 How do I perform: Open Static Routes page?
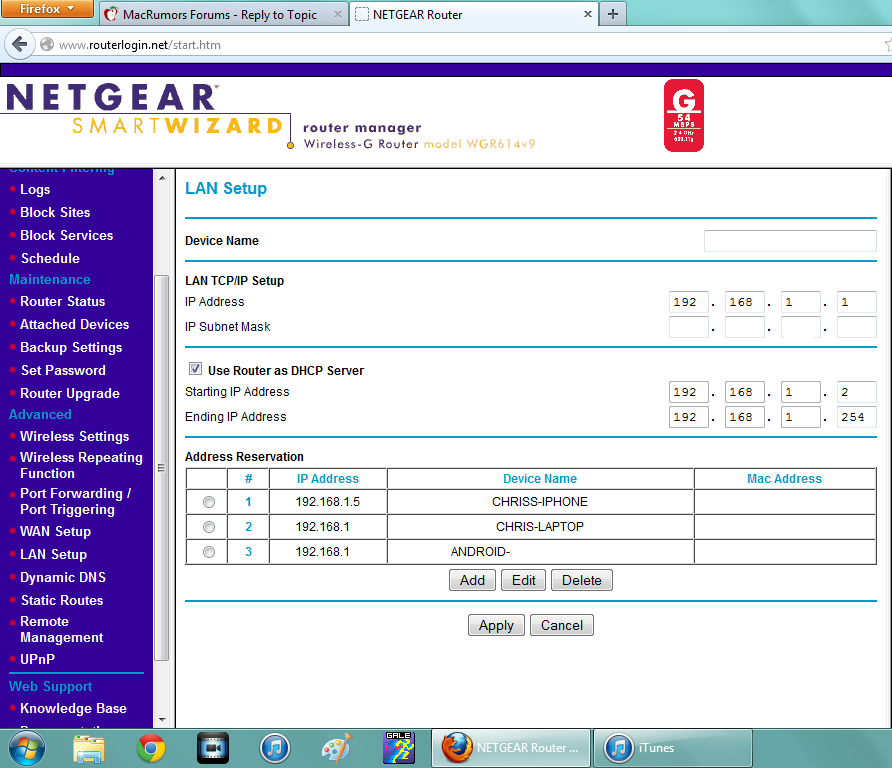click(62, 601)
